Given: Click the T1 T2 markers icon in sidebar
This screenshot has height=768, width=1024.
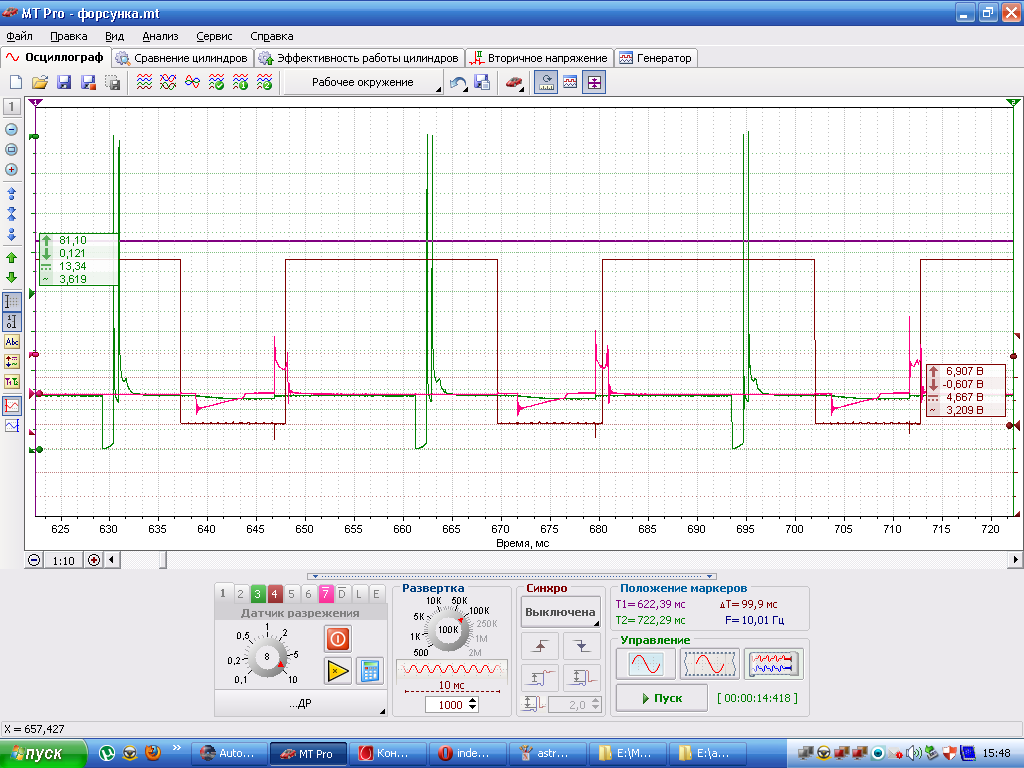Looking at the screenshot, I should (12, 381).
